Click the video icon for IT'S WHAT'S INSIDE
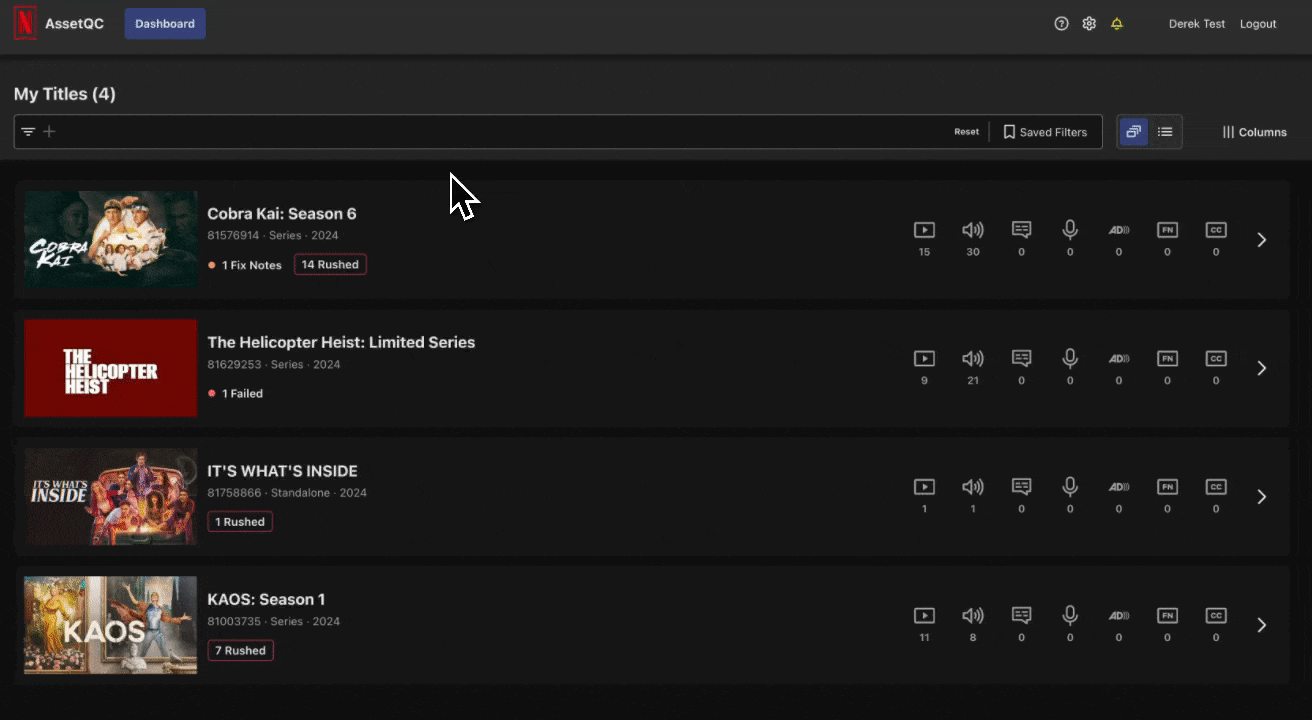 pos(924,487)
